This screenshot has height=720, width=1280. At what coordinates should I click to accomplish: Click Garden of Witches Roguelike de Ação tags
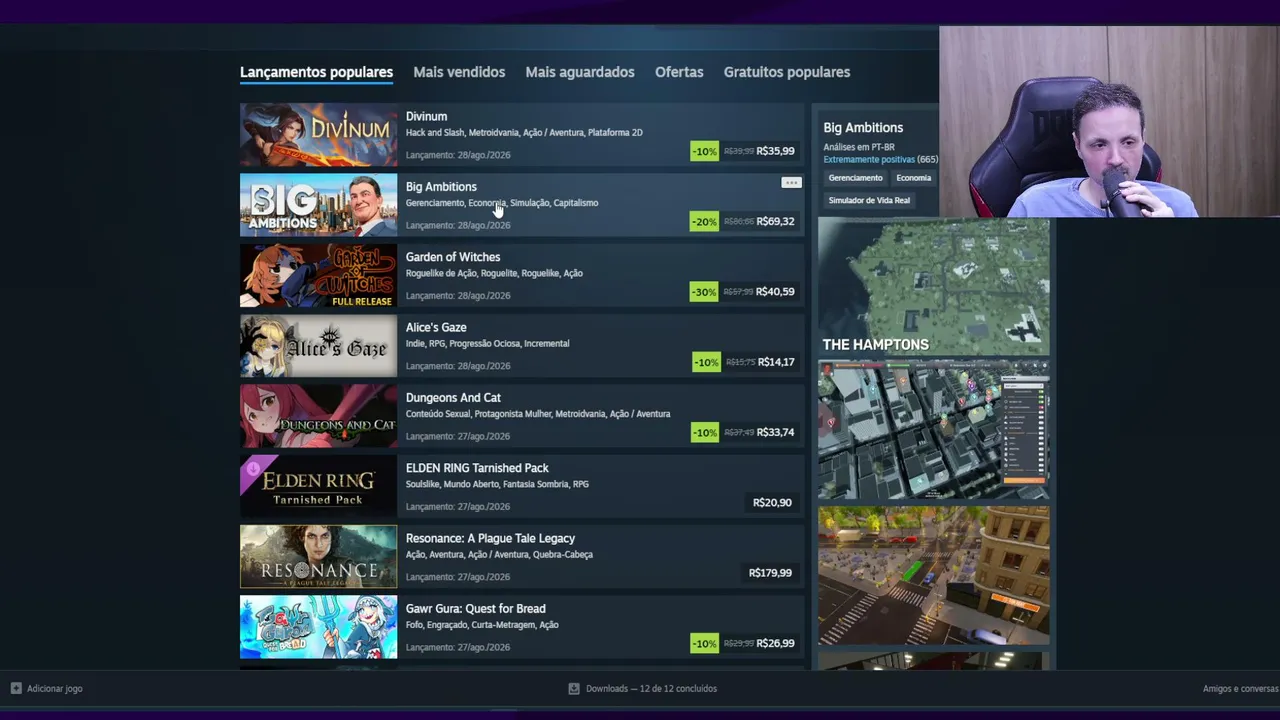(494, 273)
